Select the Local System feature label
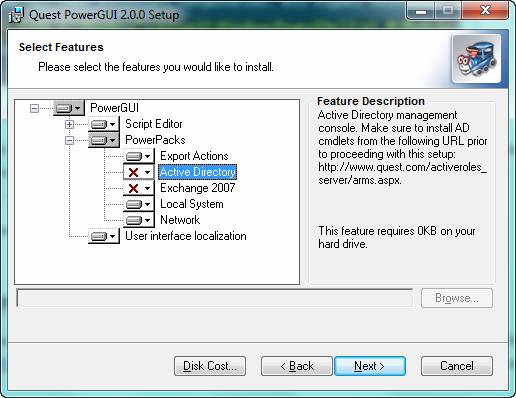 pyautogui.click(x=192, y=204)
